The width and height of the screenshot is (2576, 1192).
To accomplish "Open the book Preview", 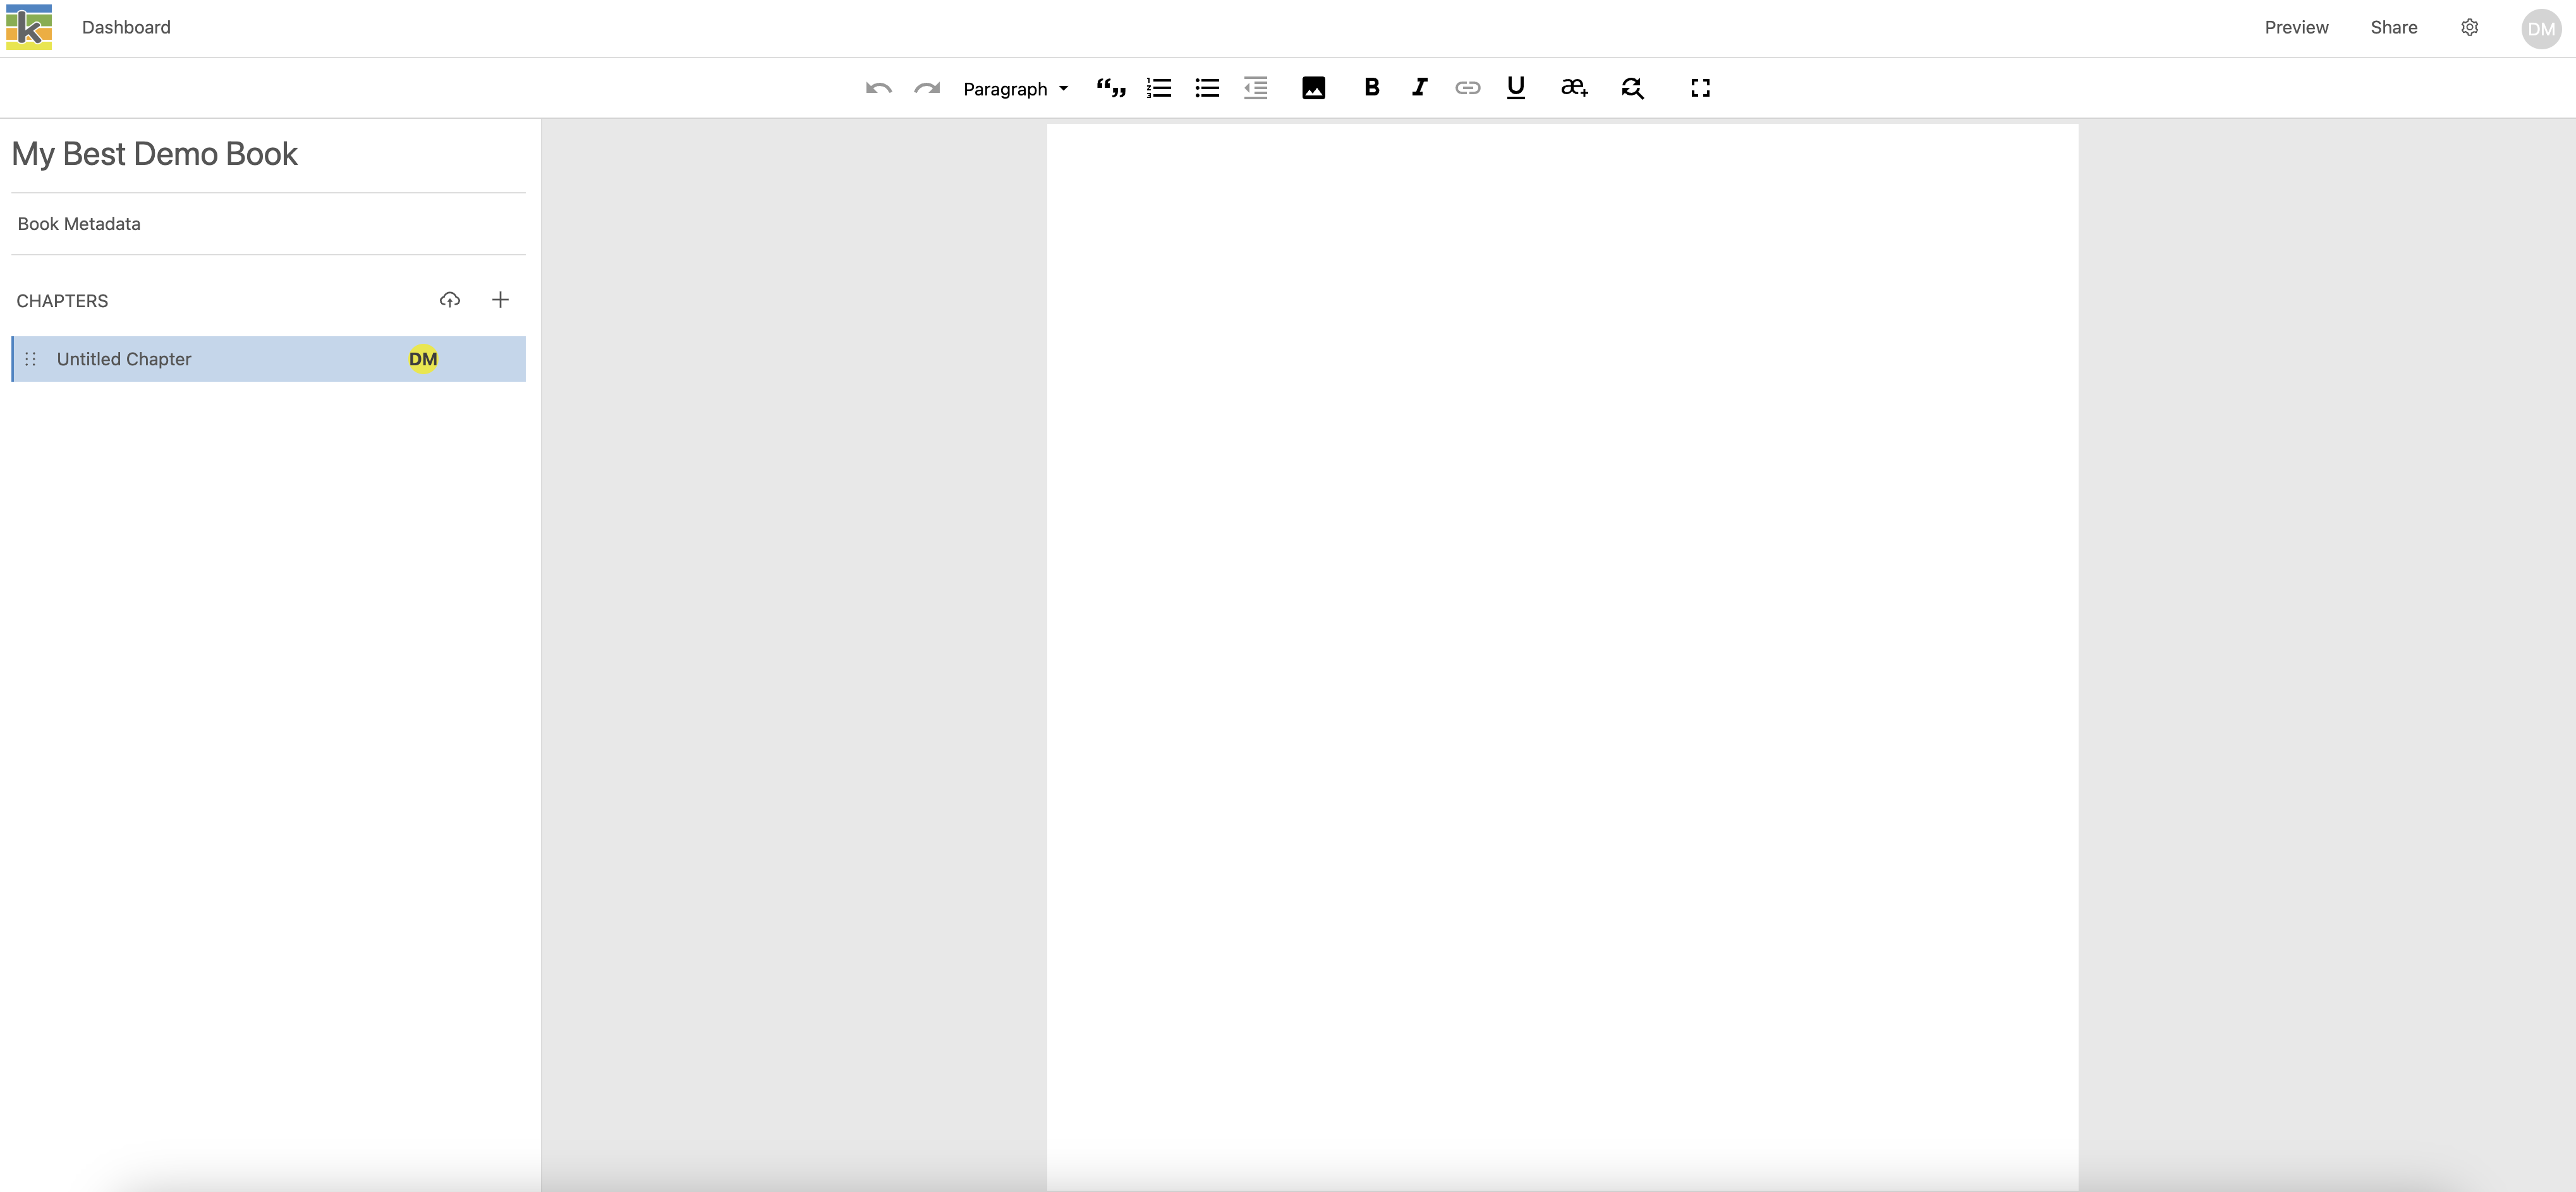I will [x=2296, y=27].
